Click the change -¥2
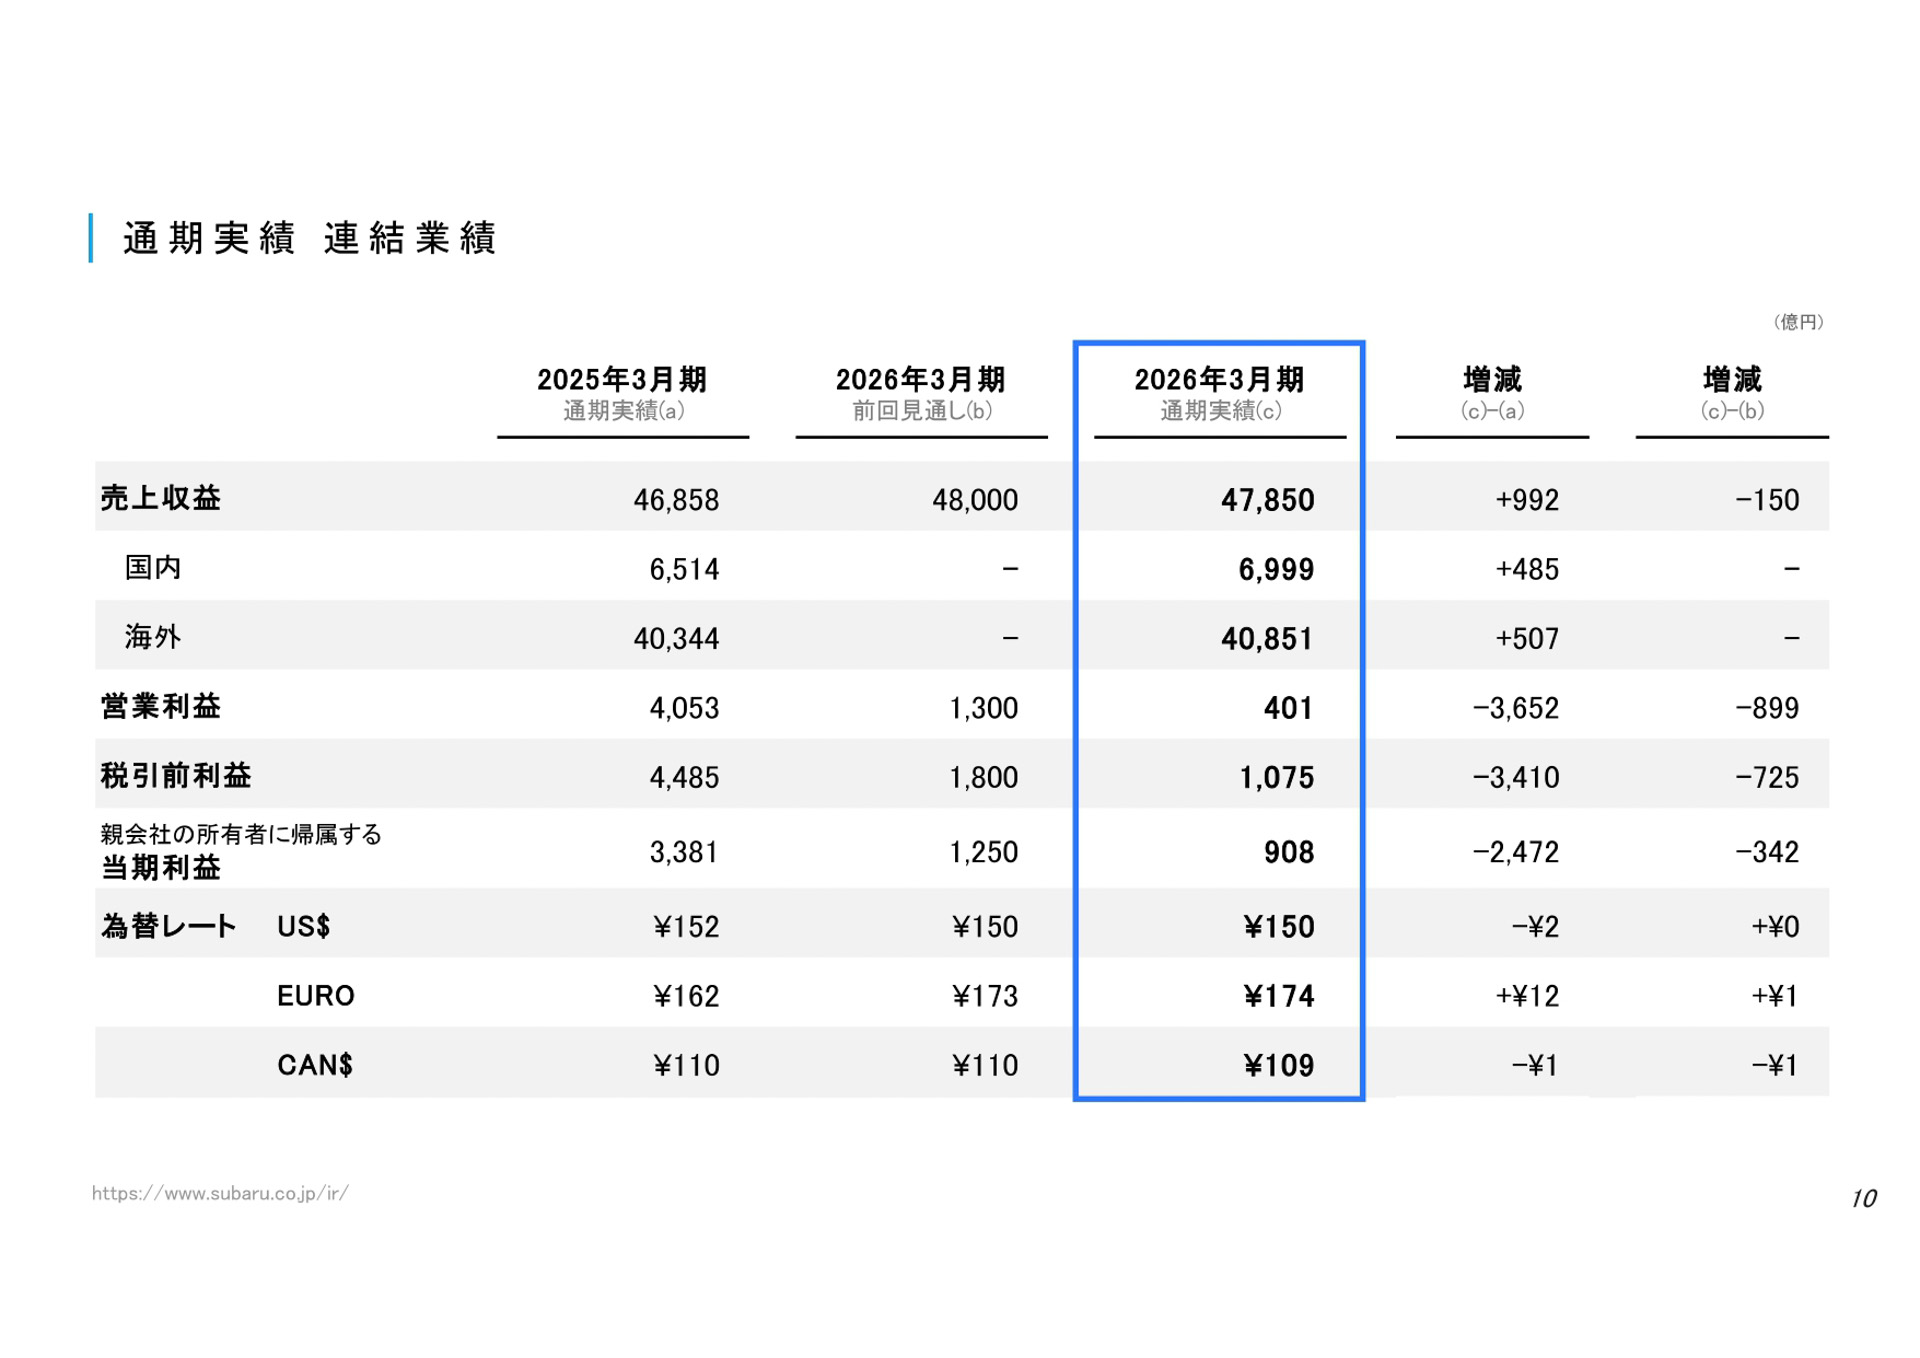 1535,927
